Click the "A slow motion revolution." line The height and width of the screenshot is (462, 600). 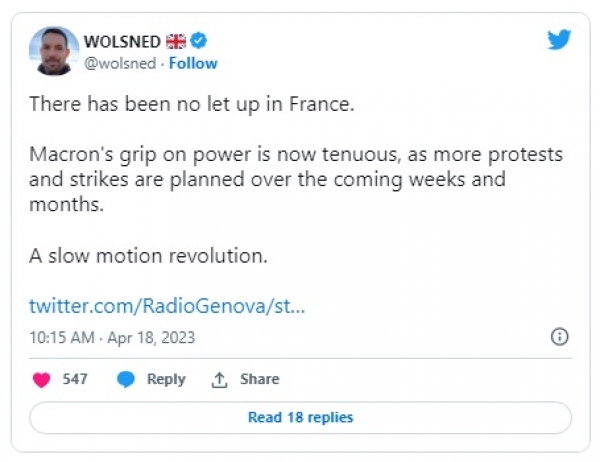click(x=148, y=255)
